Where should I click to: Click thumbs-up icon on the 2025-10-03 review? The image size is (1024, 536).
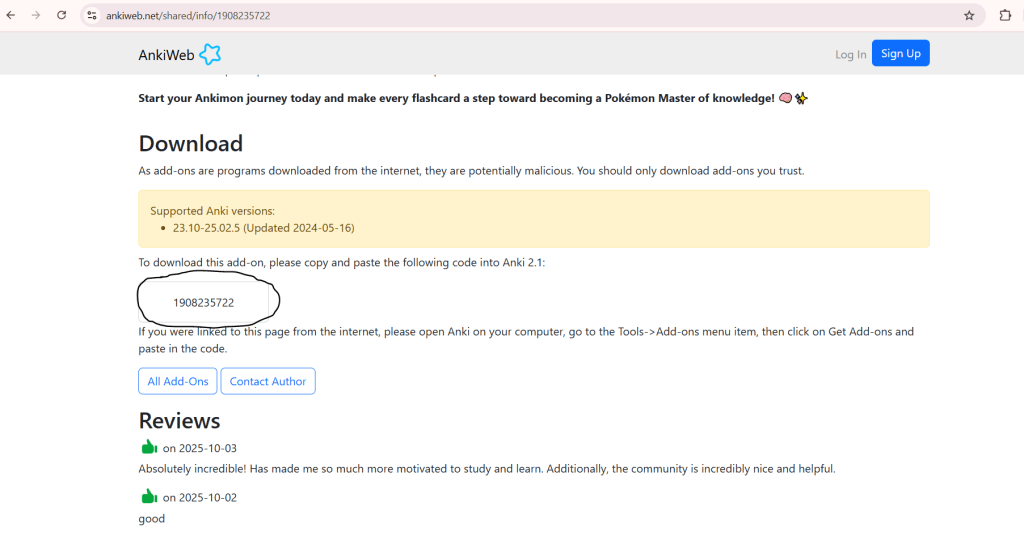coord(149,447)
